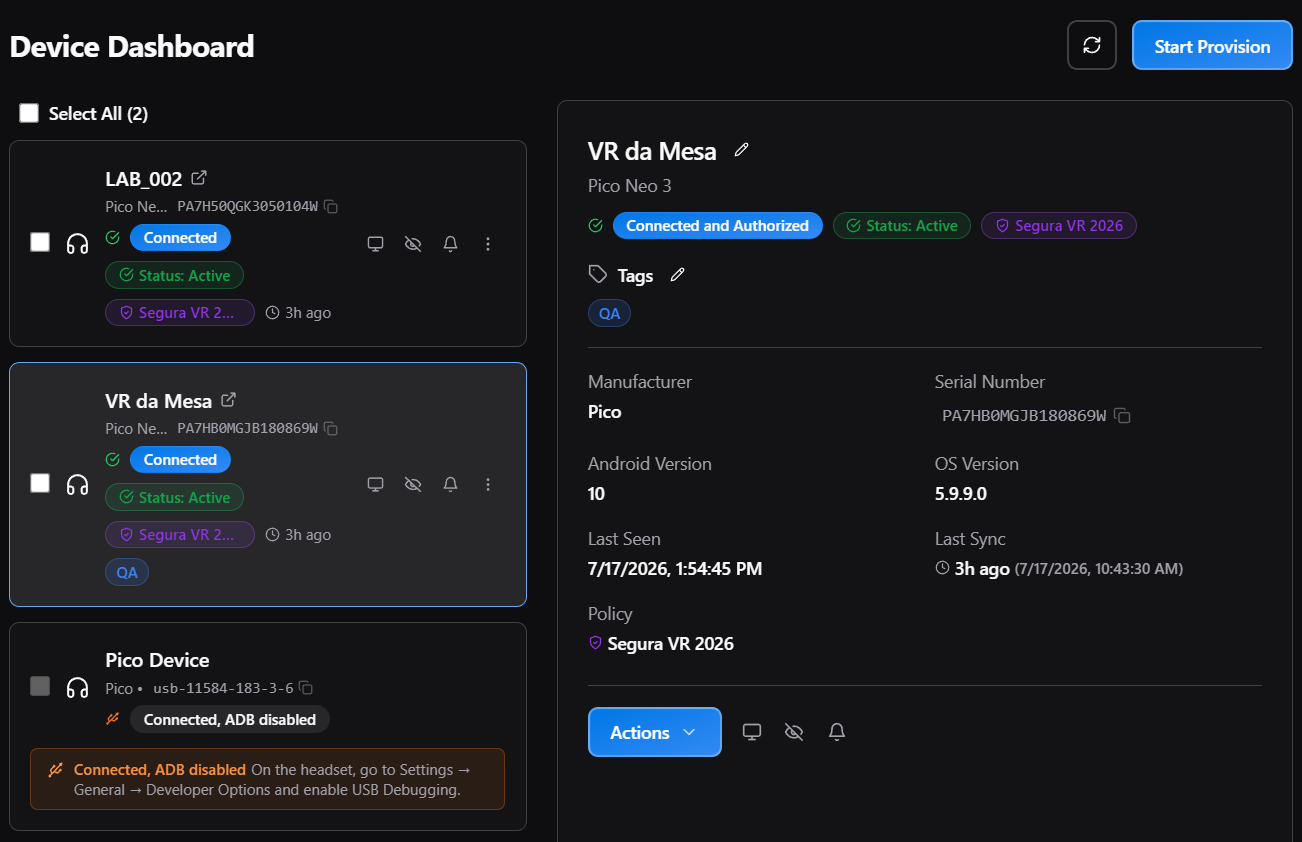Click Segura VR policy chip on LAB_002 card
Screen dimensions: 1302x842
pyautogui.click(x=180, y=313)
